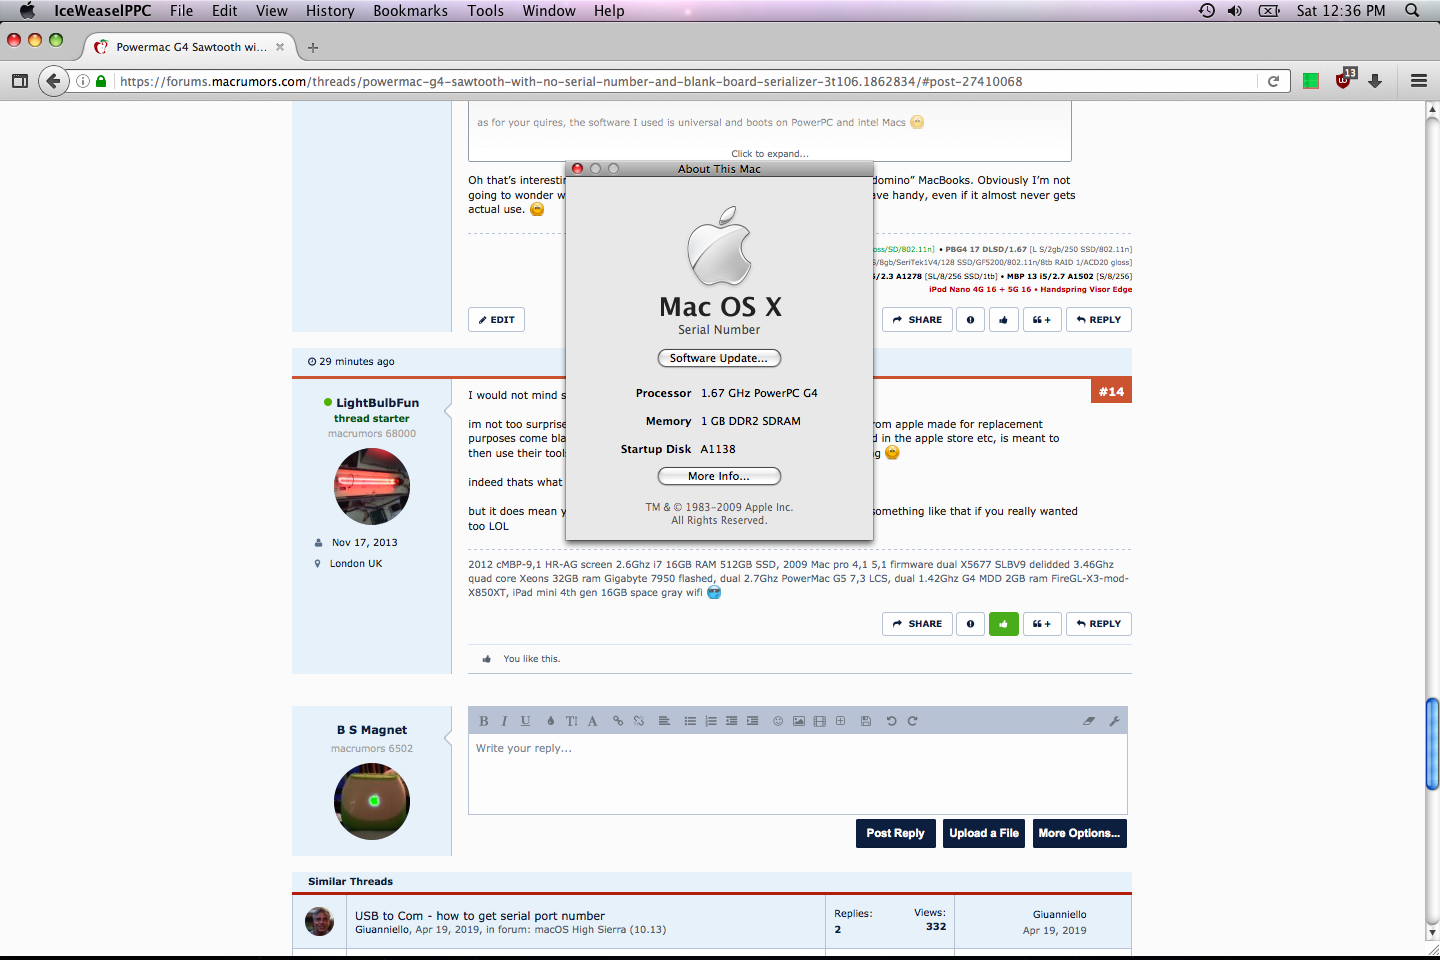Click the unlink icon in the editor toolbar
1440x960 pixels.
(x=639, y=721)
